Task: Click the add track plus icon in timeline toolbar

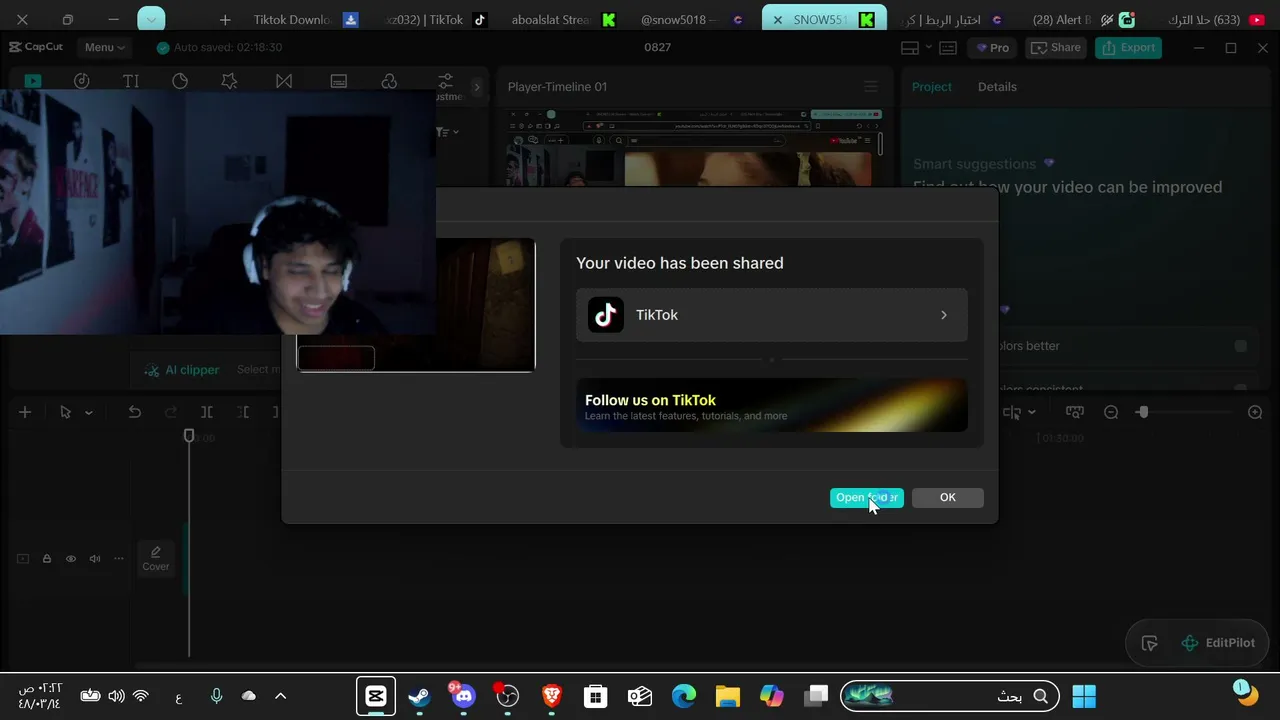Action: point(25,412)
